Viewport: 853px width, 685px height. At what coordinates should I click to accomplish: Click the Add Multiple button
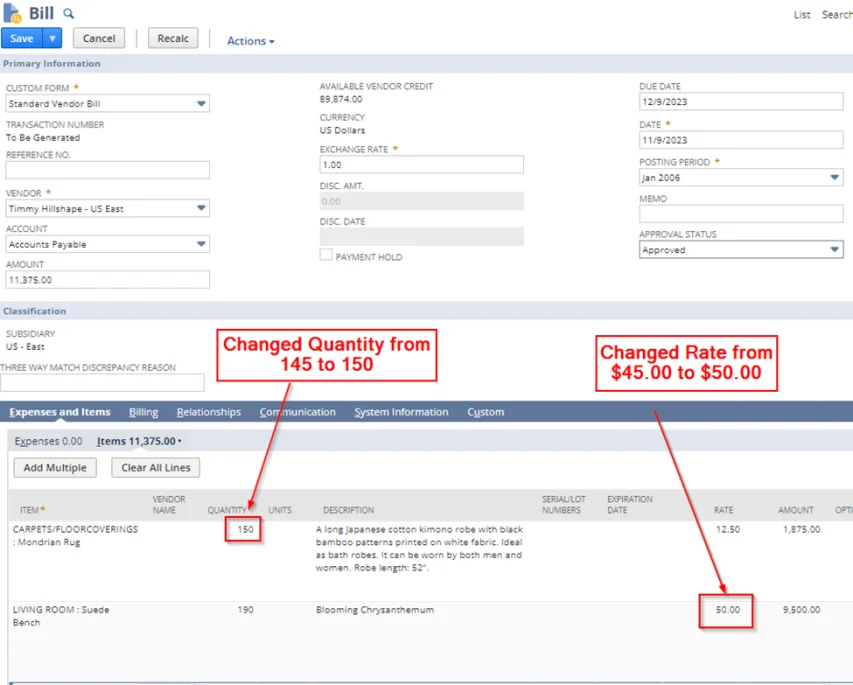[55, 467]
